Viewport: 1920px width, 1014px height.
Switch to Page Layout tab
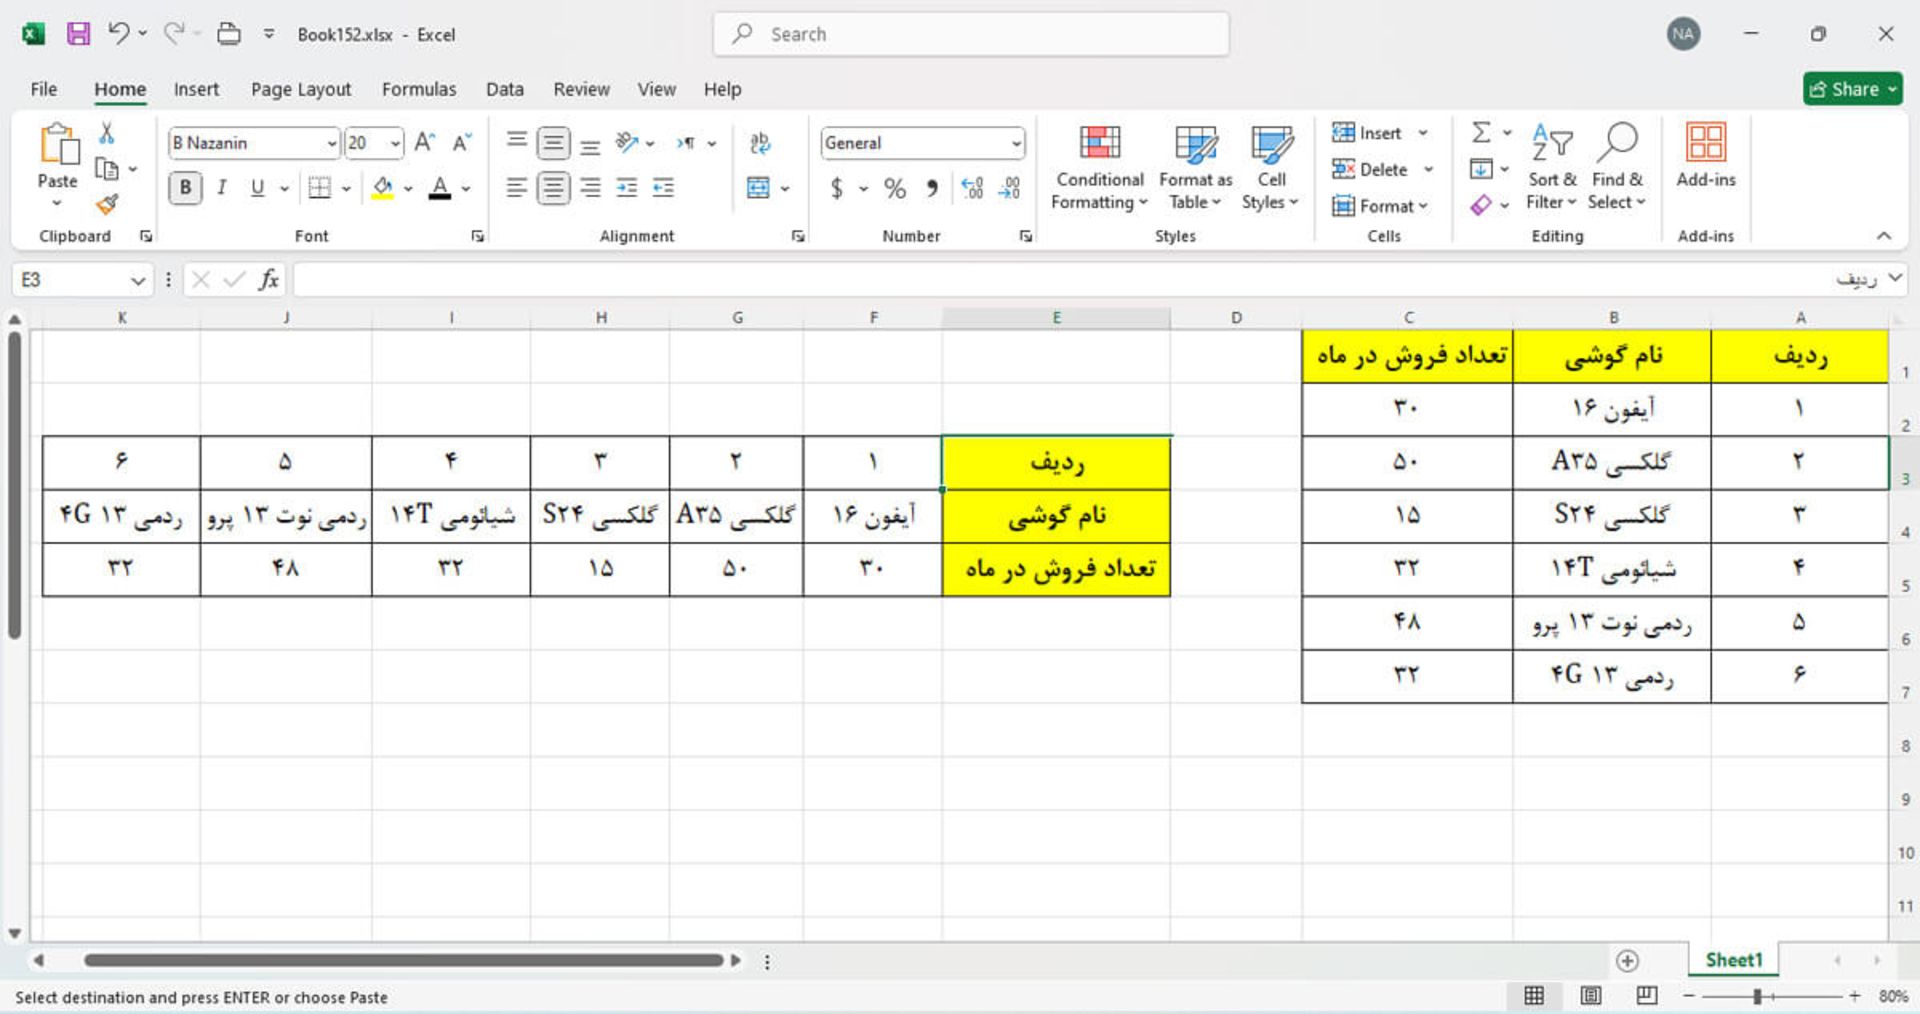(301, 89)
